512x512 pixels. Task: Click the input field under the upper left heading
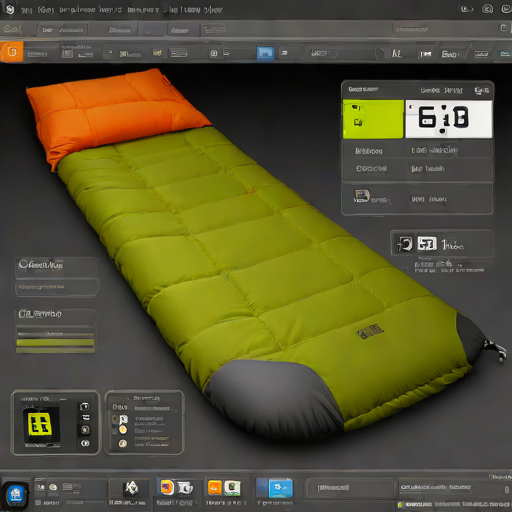(56, 287)
